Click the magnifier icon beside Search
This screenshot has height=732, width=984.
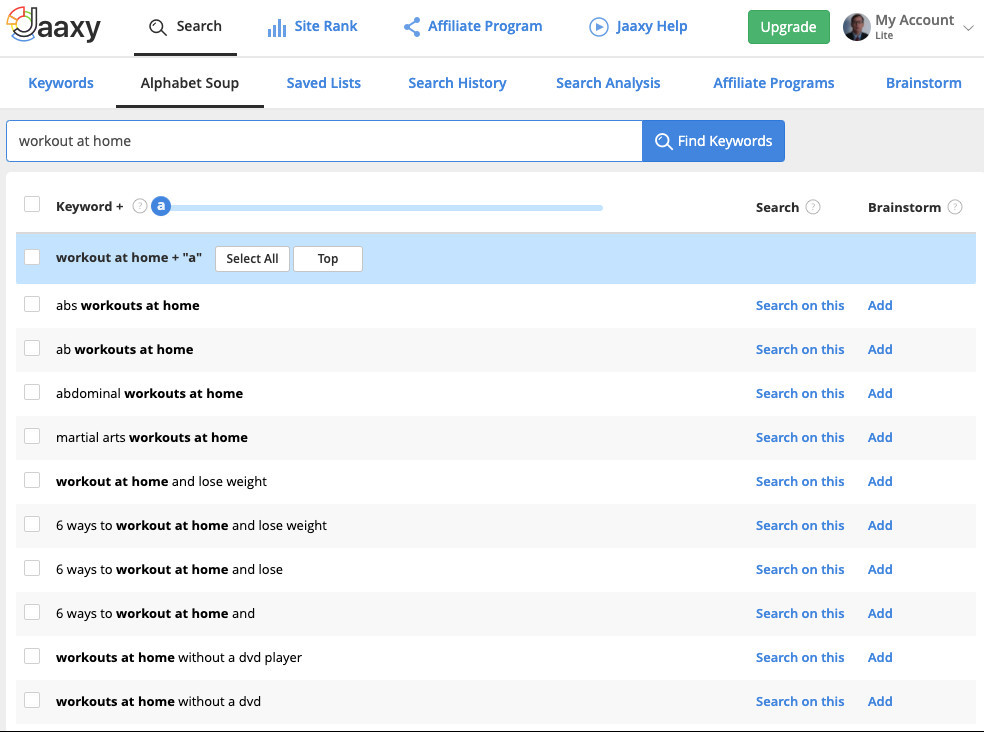158,27
